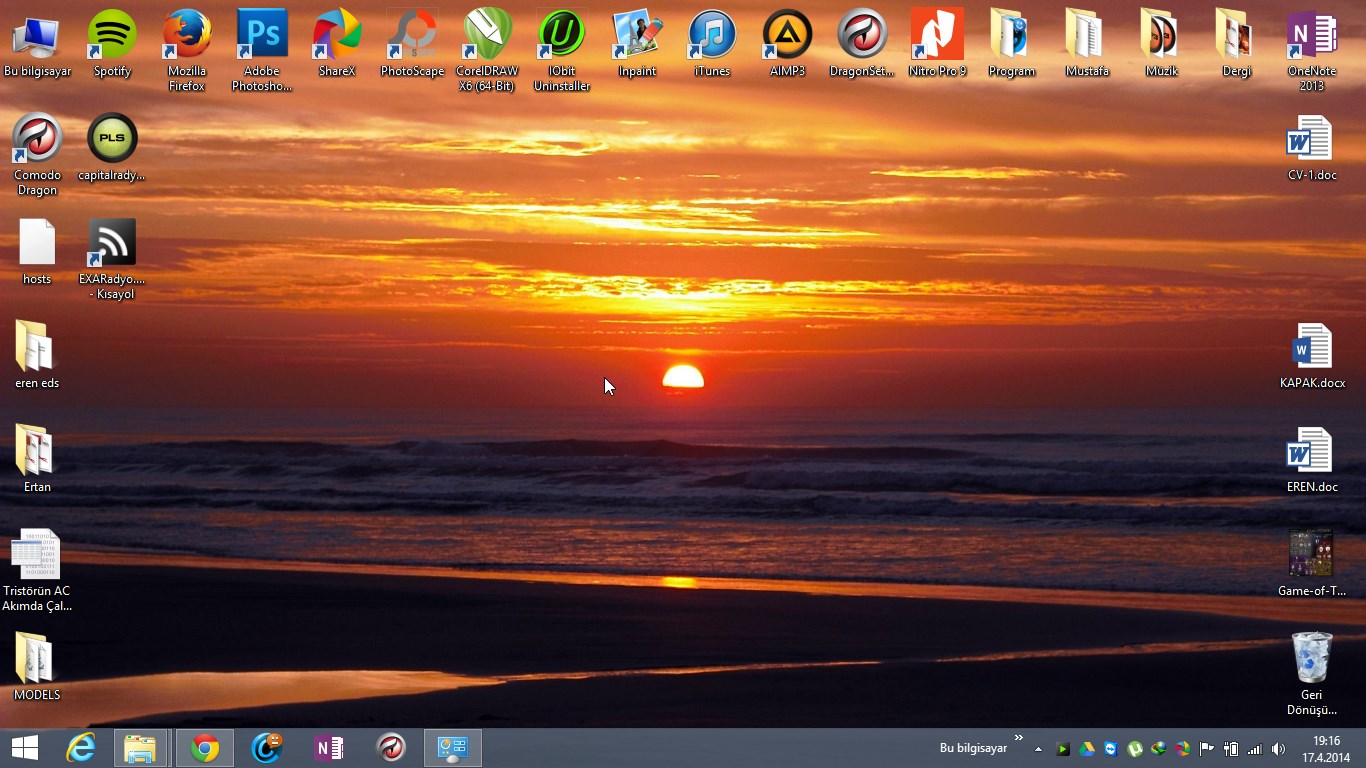Select the iTunes desktop icon
Screen dimensions: 1366x768
(712, 44)
